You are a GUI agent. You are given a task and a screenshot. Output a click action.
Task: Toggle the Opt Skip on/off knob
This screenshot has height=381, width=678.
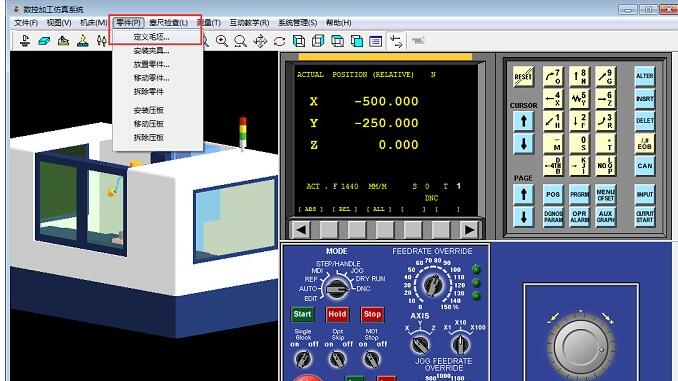337,359
